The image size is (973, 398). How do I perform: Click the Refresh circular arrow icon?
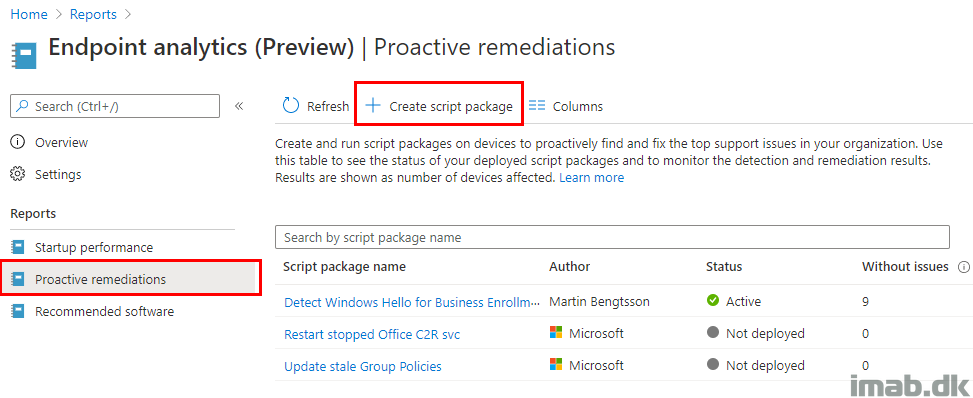pyautogui.click(x=290, y=106)
